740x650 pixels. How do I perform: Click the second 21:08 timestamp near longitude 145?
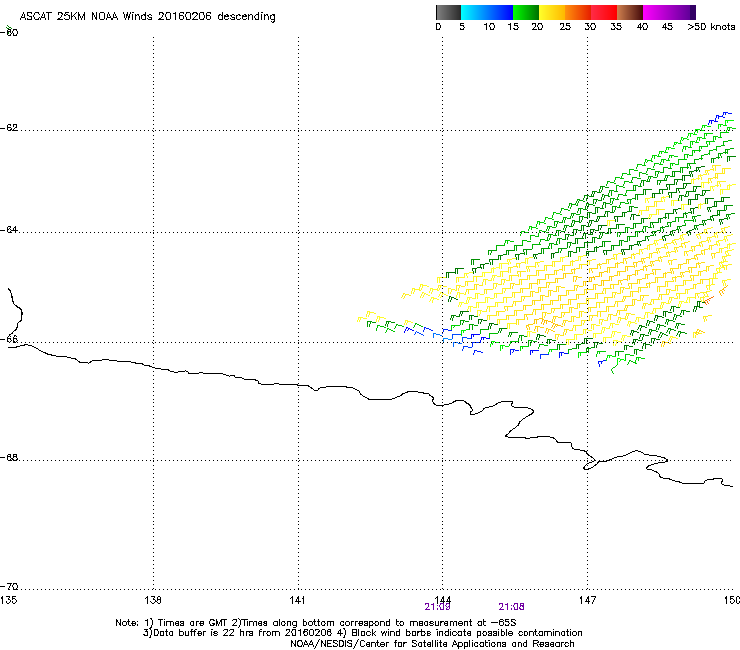click(x=511, y=606)
